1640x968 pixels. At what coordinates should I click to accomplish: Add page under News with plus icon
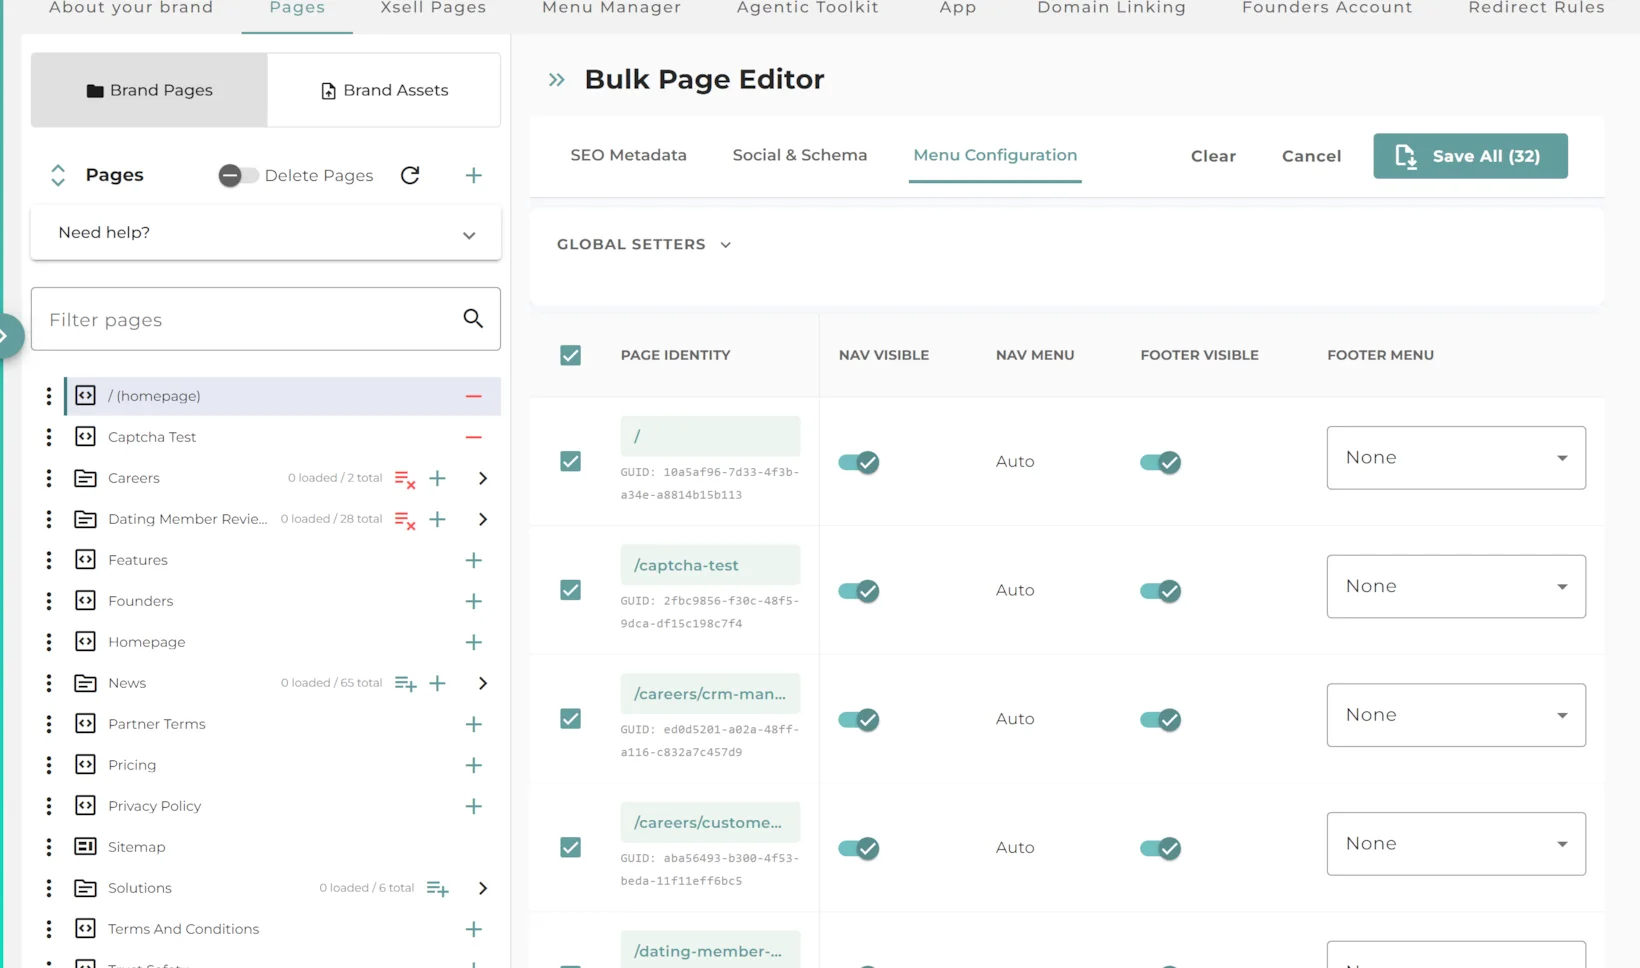pos(437,683)
